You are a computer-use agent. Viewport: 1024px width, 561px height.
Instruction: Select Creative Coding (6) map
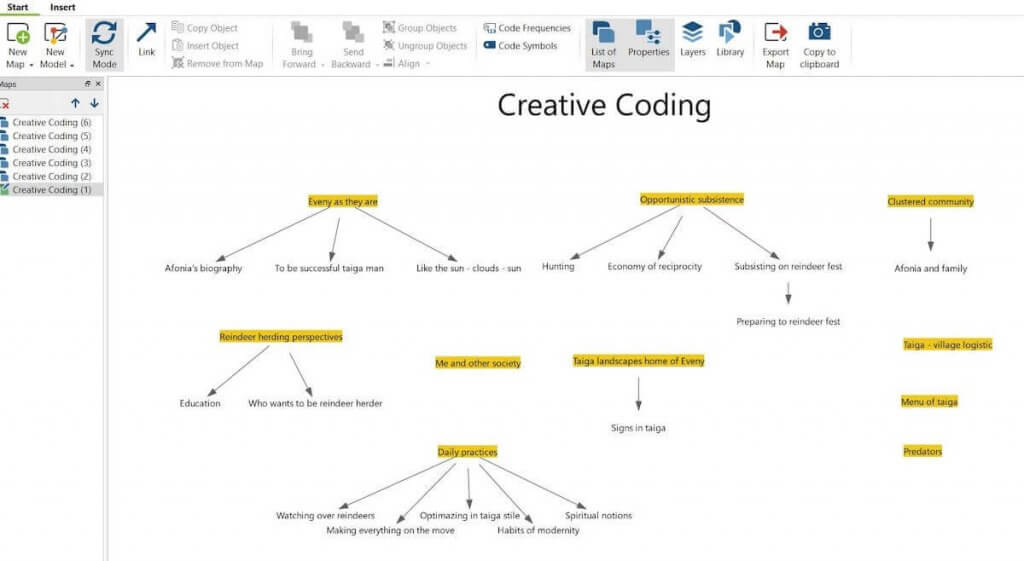click(x=51, y=122)
